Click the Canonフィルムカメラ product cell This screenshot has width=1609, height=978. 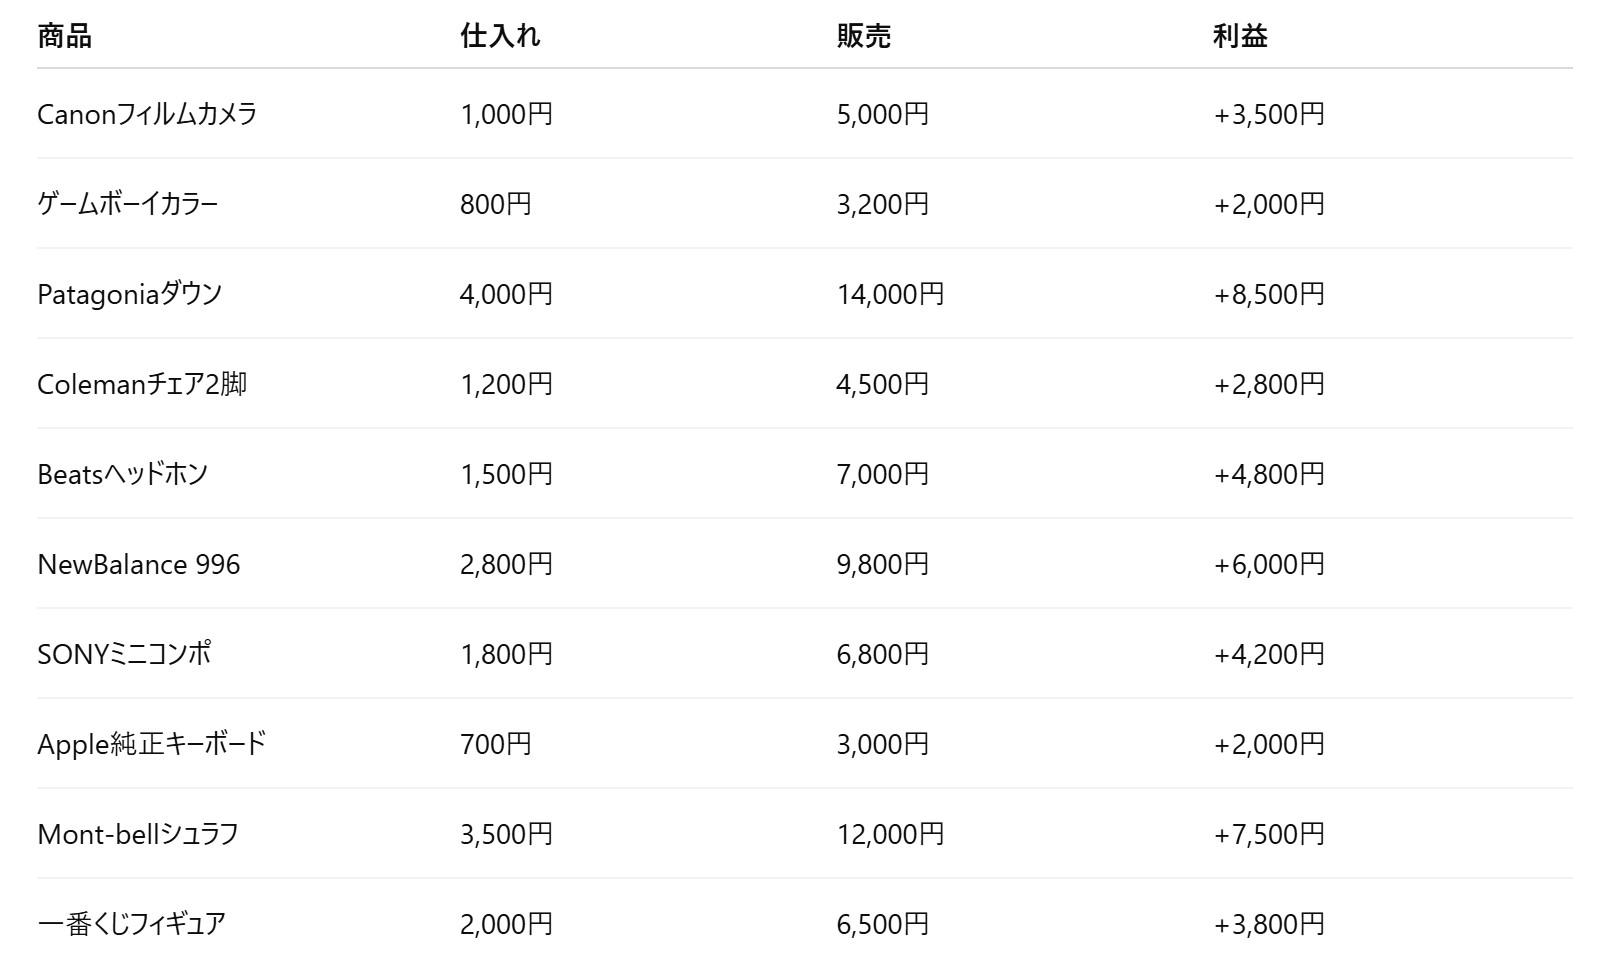tap(147, 114)
